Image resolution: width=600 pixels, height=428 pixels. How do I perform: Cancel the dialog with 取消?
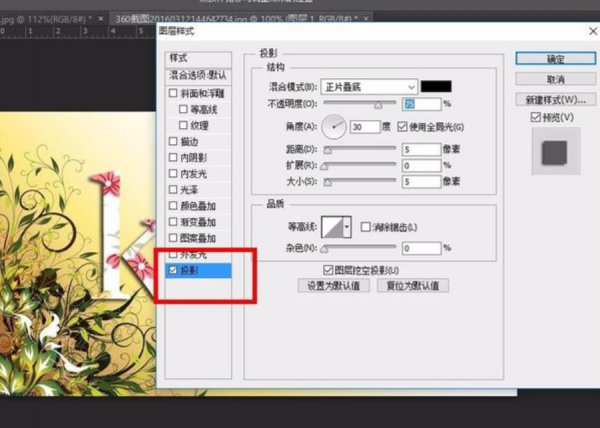tap(556, 79)
